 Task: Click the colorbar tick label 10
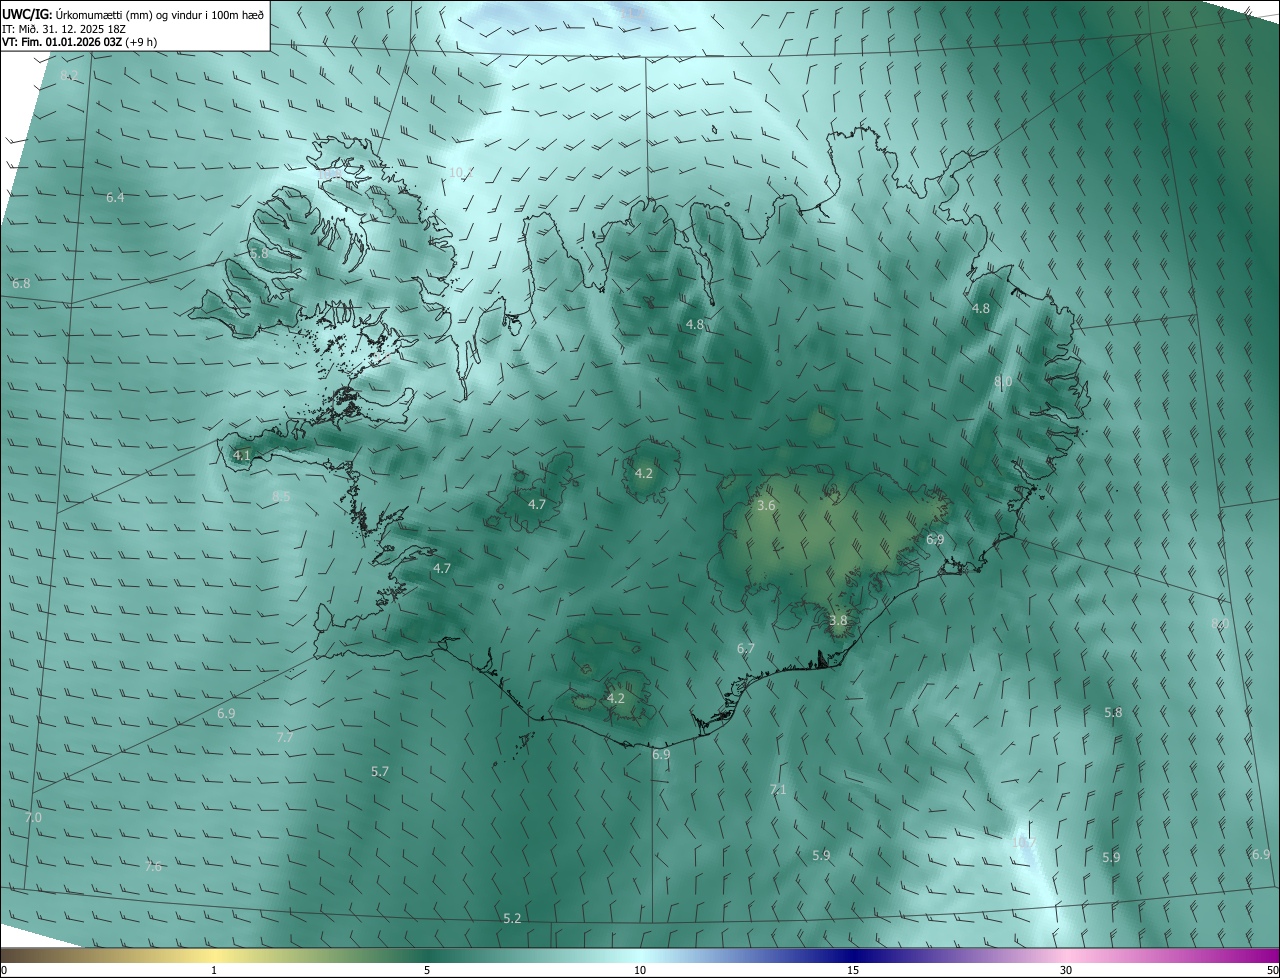pos(640,971)
